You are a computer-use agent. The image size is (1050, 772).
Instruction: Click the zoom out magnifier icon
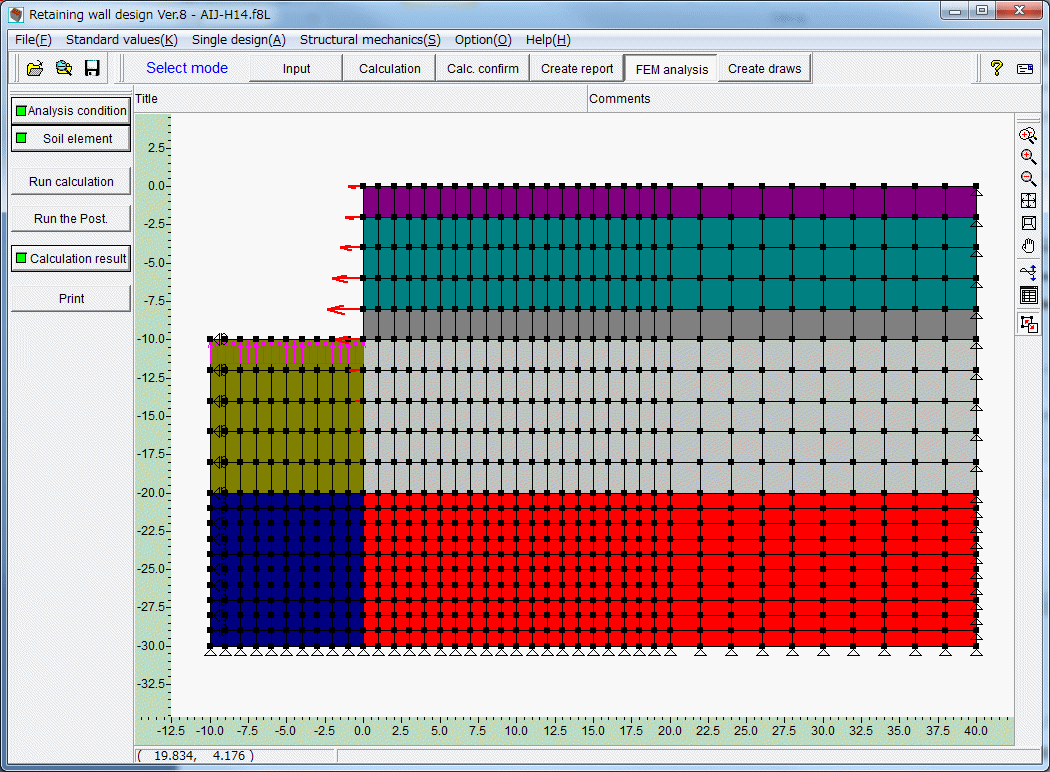tap(1028, 178)
